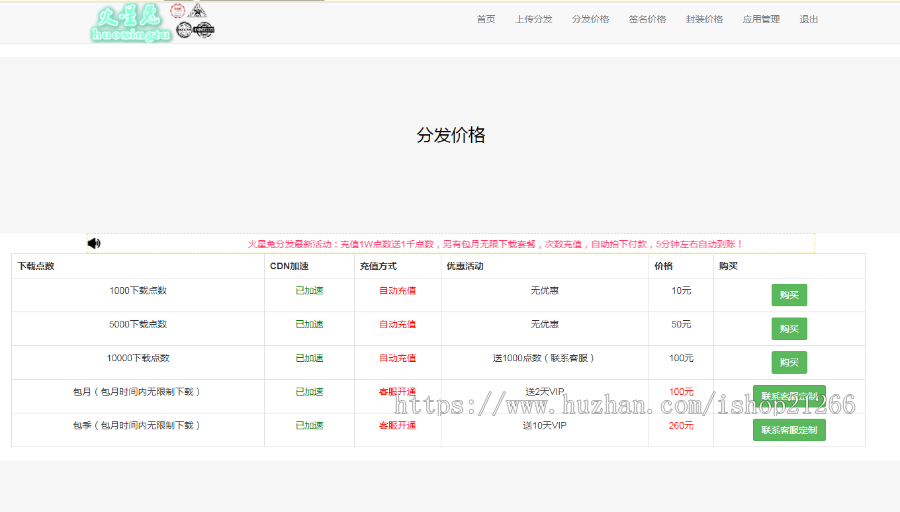Click 已加速 in the 1000 points row
The height and width of the screenshot is (512, 900).
(309, 290)
